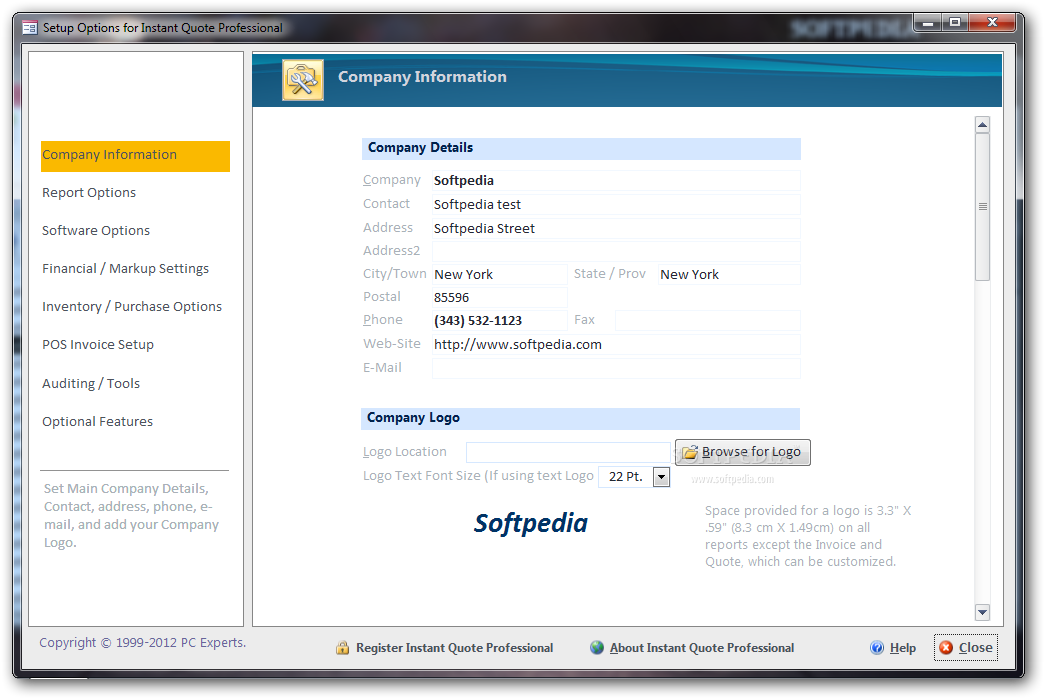Open Inventory / Purchase Options section
Image resolution: width=1045 pixels, height=699 pixels.
[132, 307]
